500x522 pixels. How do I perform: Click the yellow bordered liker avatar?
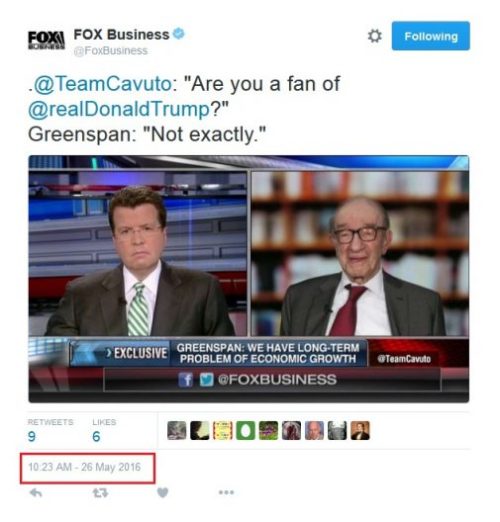223,430
